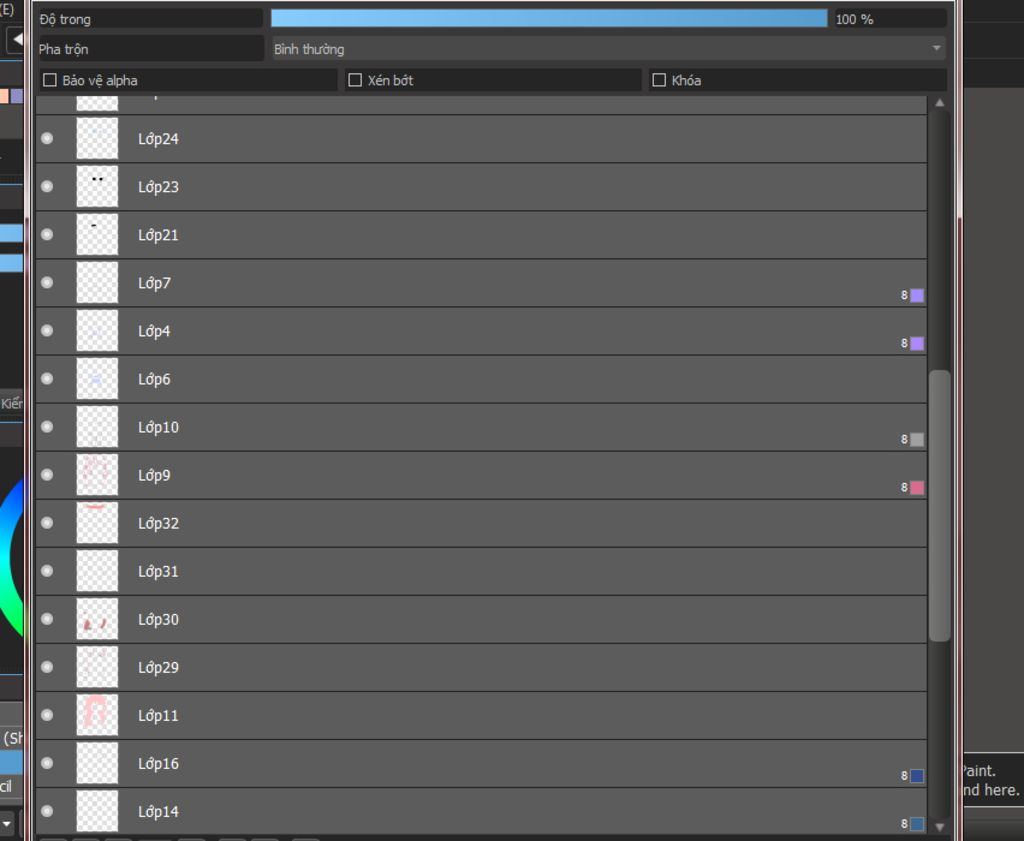Select layer thumbnail of Lớp29

point(97,667)
